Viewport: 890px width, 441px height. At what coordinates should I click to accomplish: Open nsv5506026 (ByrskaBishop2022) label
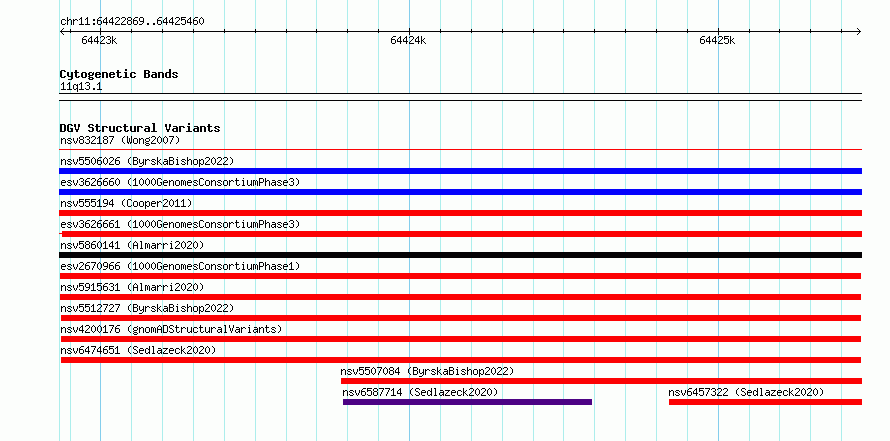coord(147,161)
